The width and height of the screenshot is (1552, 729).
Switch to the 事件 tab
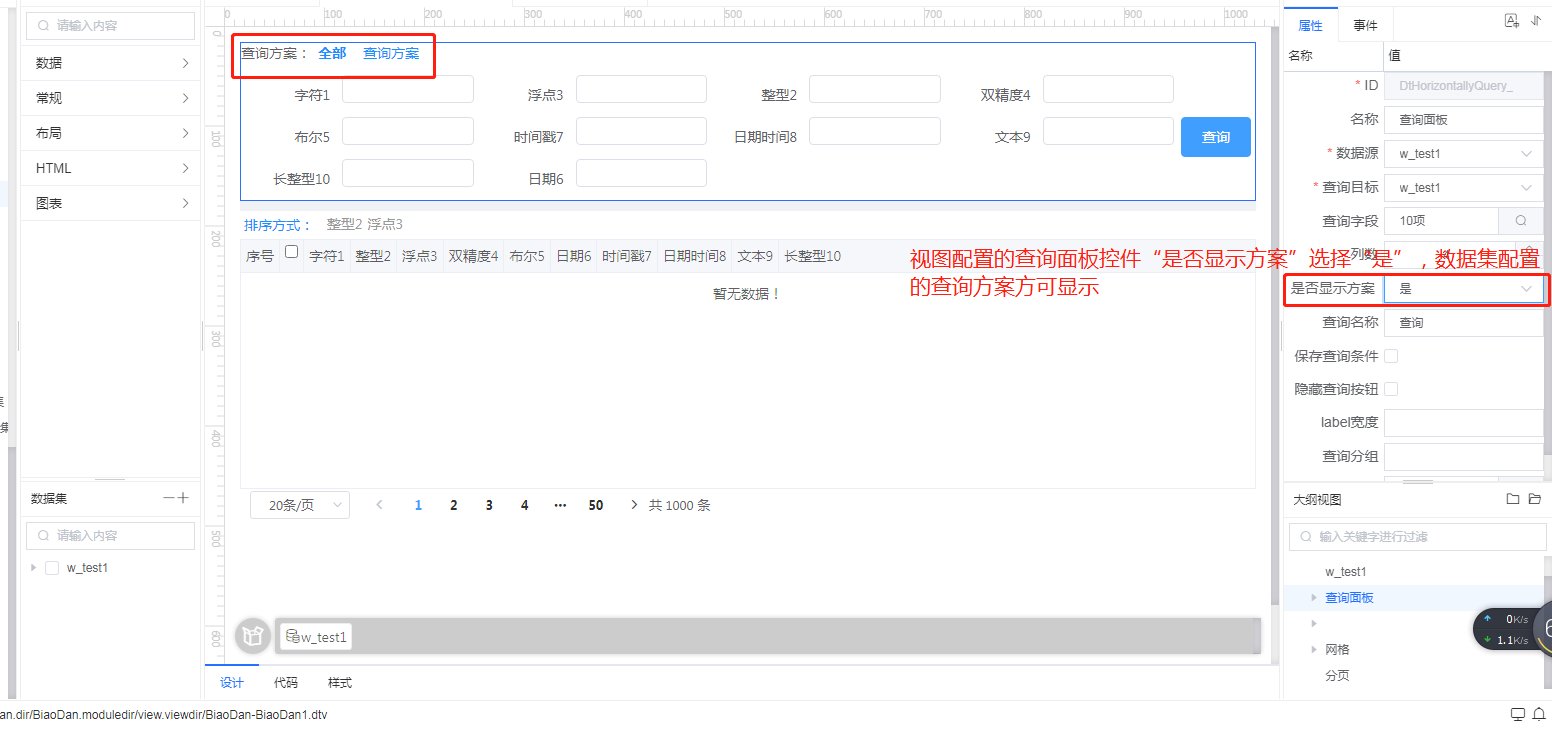[1365, 26]
